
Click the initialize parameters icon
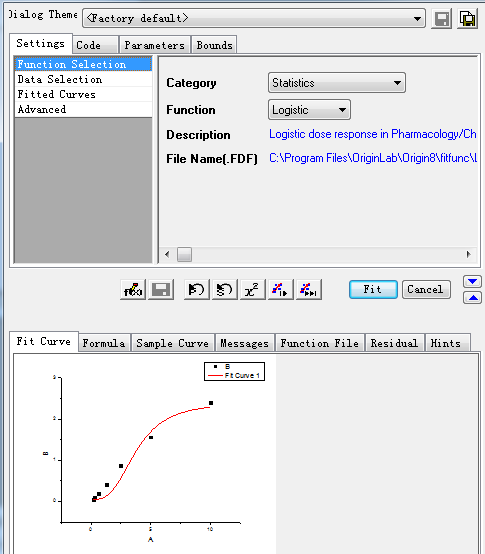click(196, 290)
